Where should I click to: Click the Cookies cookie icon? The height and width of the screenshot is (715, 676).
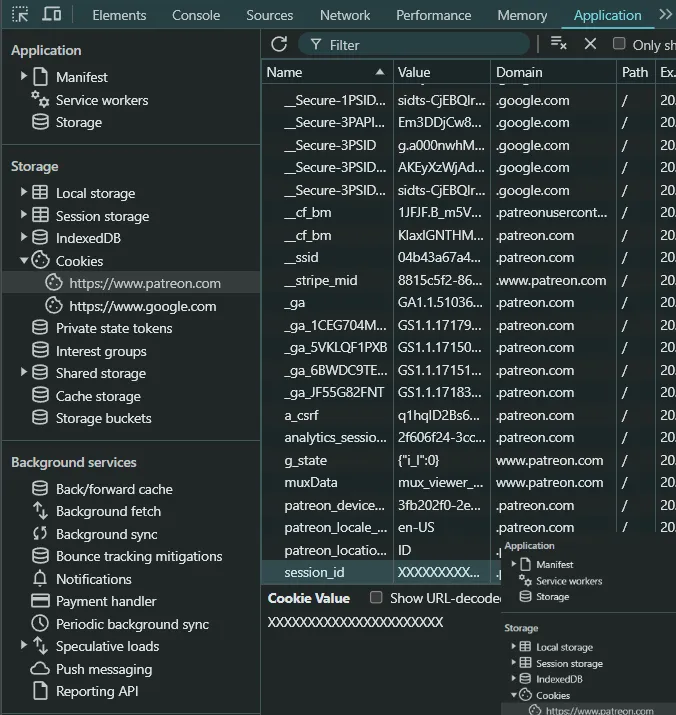pos(40,260)
